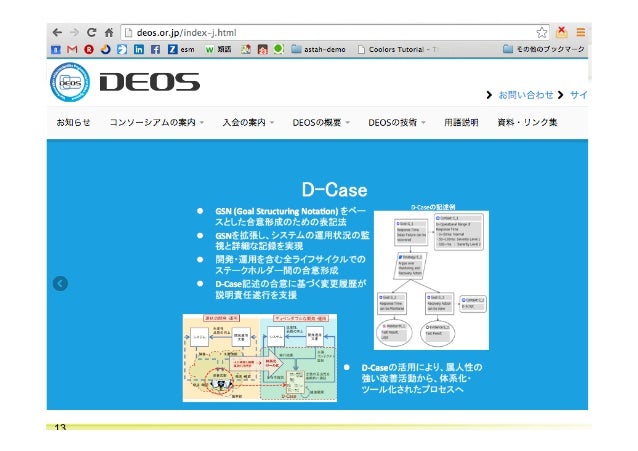
Task: Click the GSN (Goal Structuring Notation) bullet text
Action: 291,217
